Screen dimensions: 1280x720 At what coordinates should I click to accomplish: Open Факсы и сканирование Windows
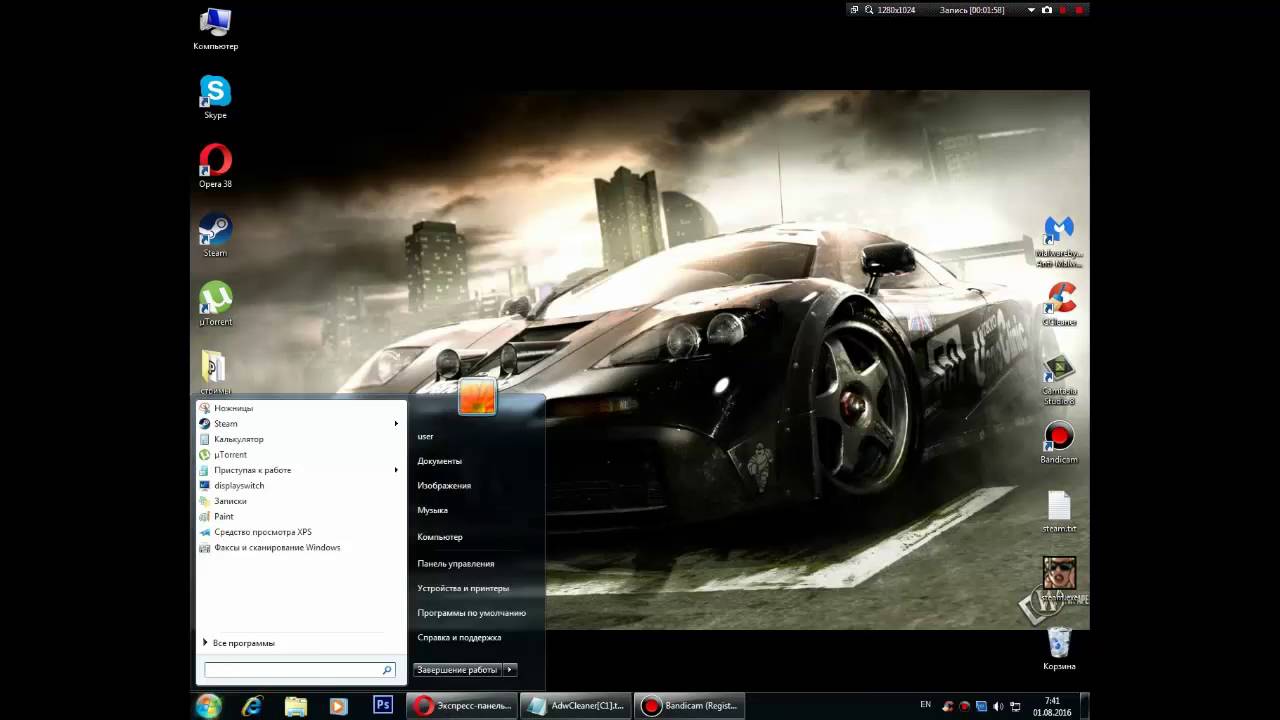coord(301,548)
